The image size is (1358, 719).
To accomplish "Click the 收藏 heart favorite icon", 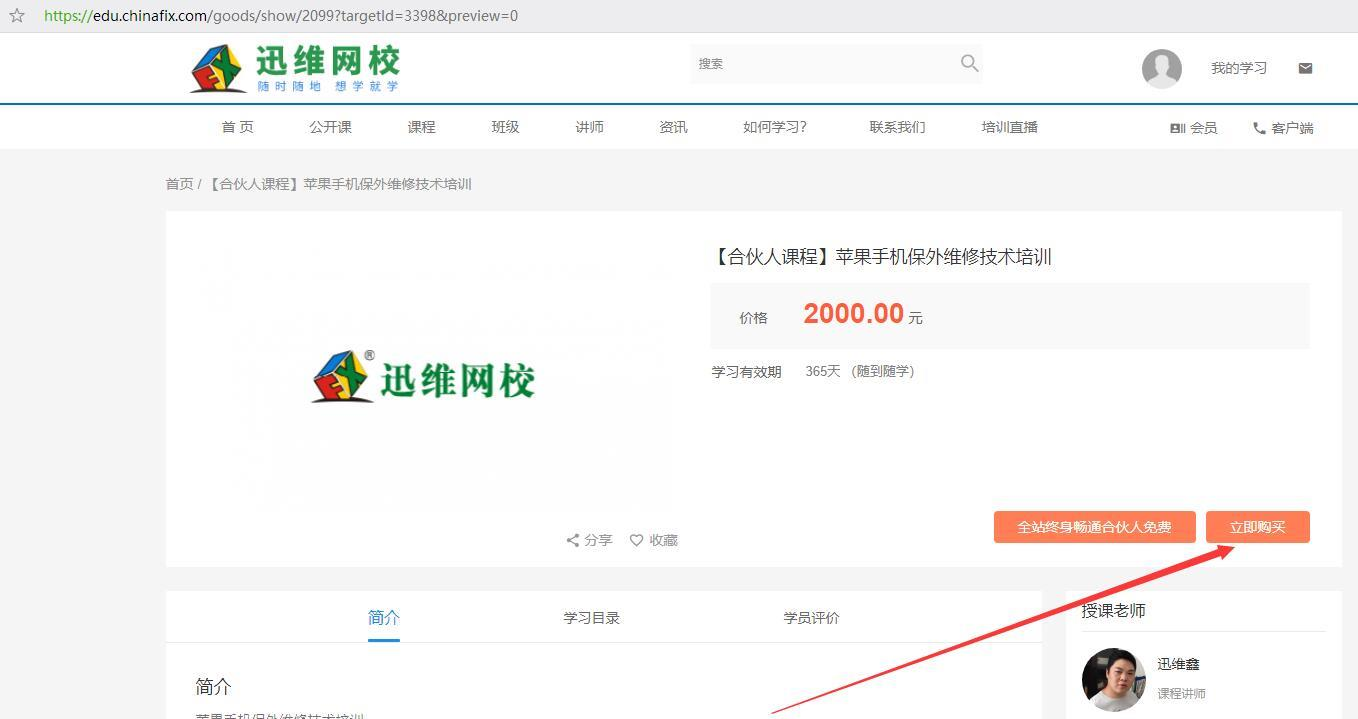I will pos(636,540).
